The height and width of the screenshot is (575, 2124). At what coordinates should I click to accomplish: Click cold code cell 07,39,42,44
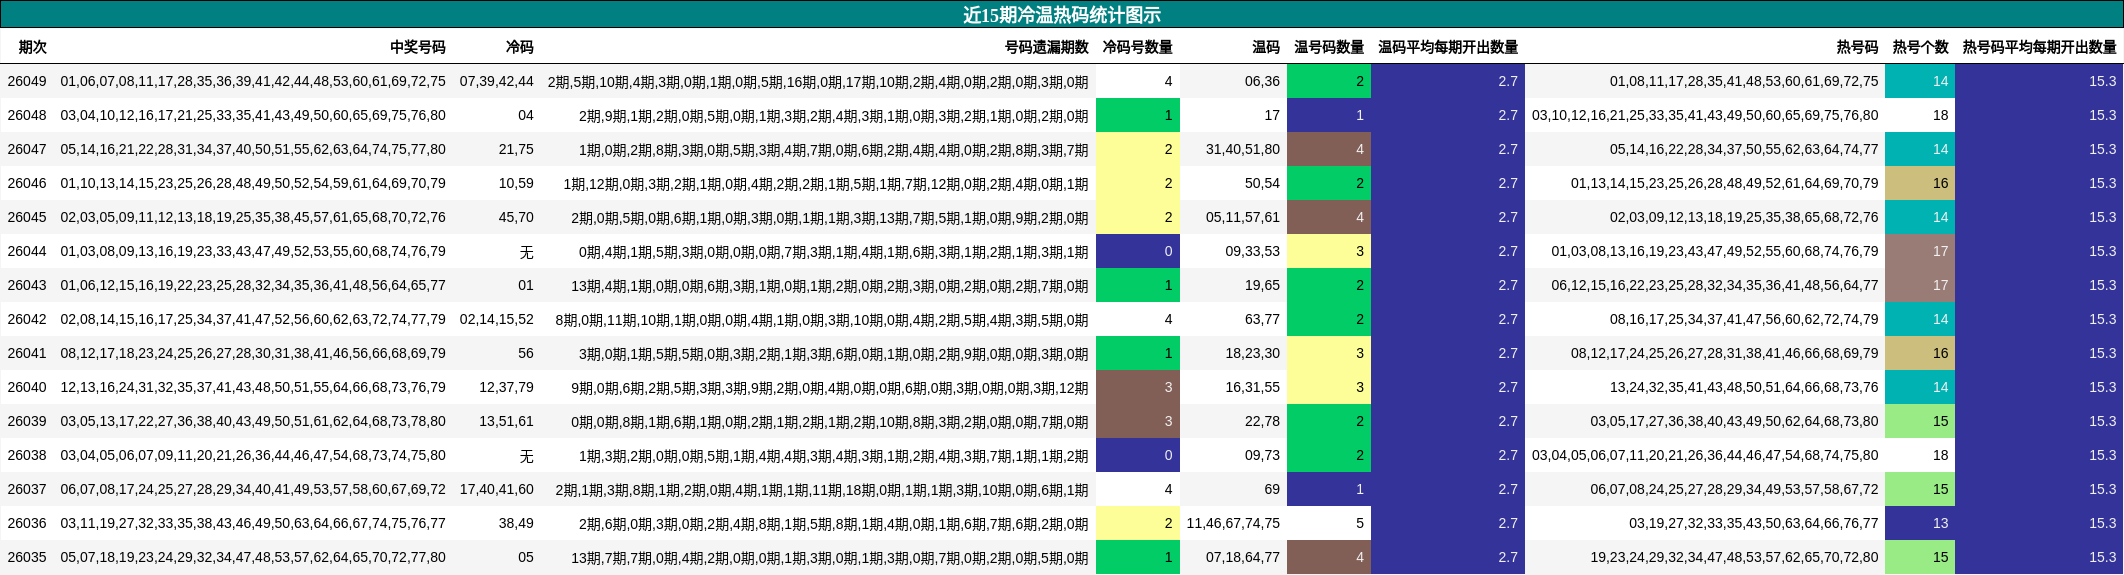tap(496, 81)
